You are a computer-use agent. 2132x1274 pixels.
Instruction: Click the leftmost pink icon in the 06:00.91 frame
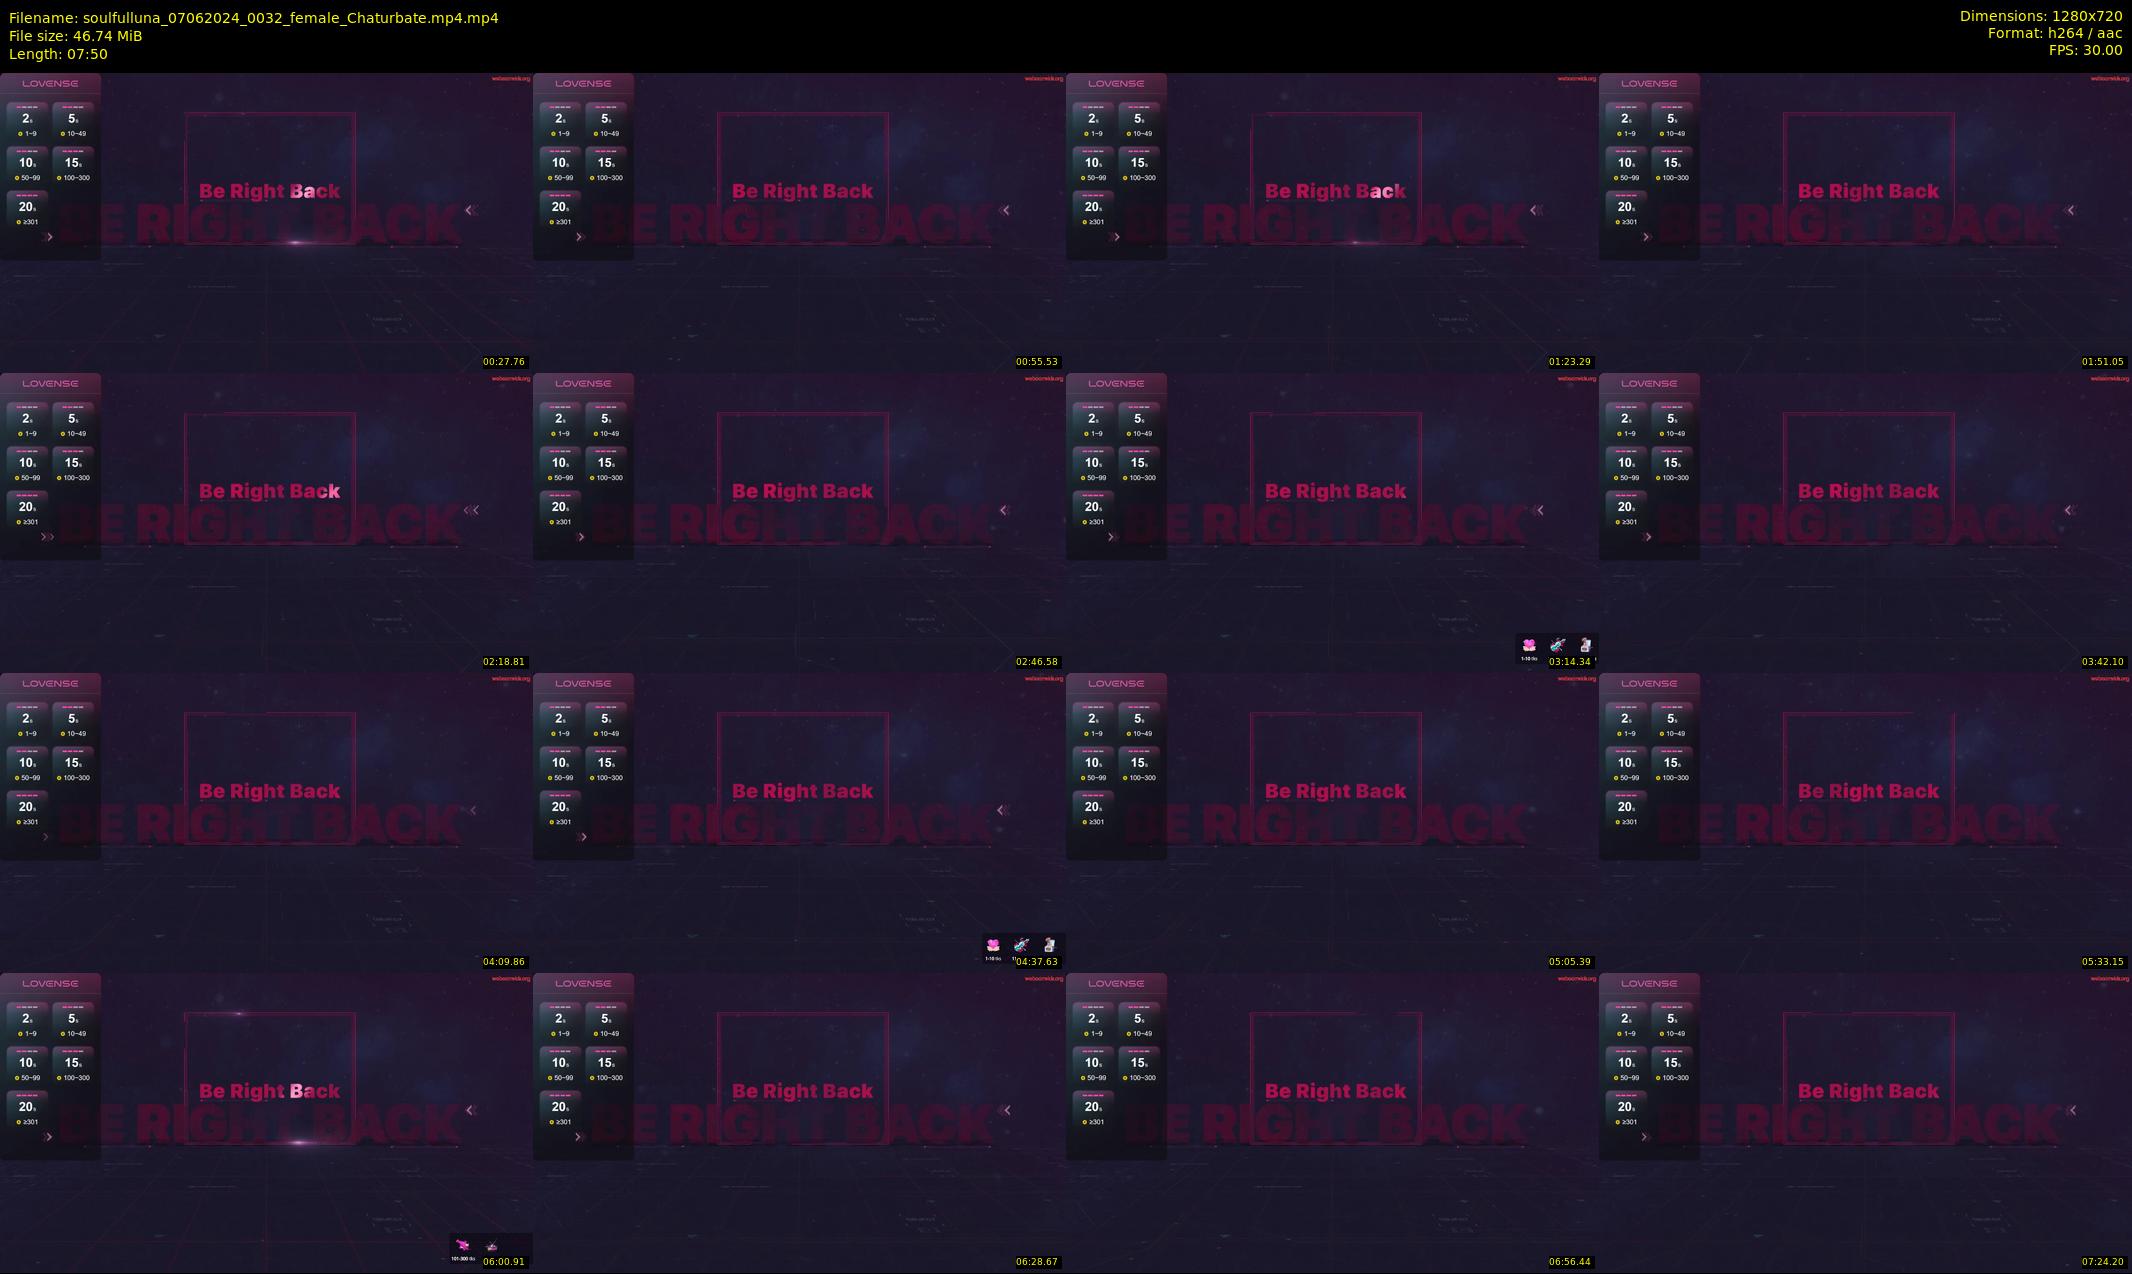[463, 1246]
